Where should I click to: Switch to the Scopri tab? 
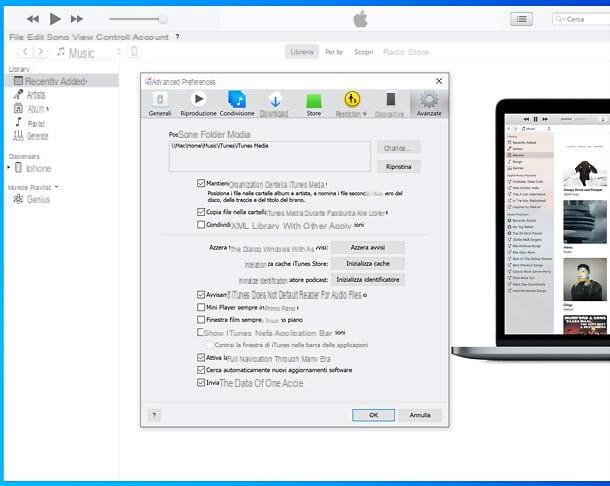pyautogui.click(x=363, y=52)
